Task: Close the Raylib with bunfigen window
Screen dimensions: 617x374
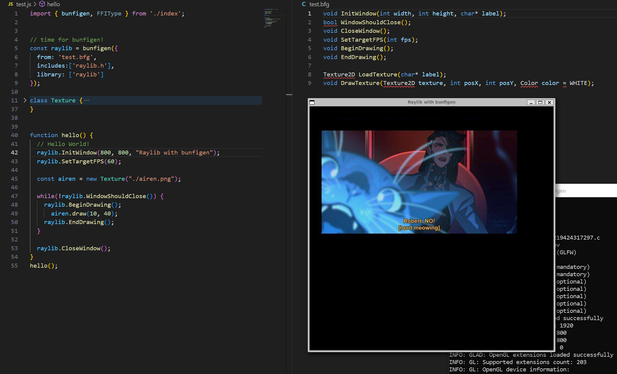Action: (x=549, y=102)
